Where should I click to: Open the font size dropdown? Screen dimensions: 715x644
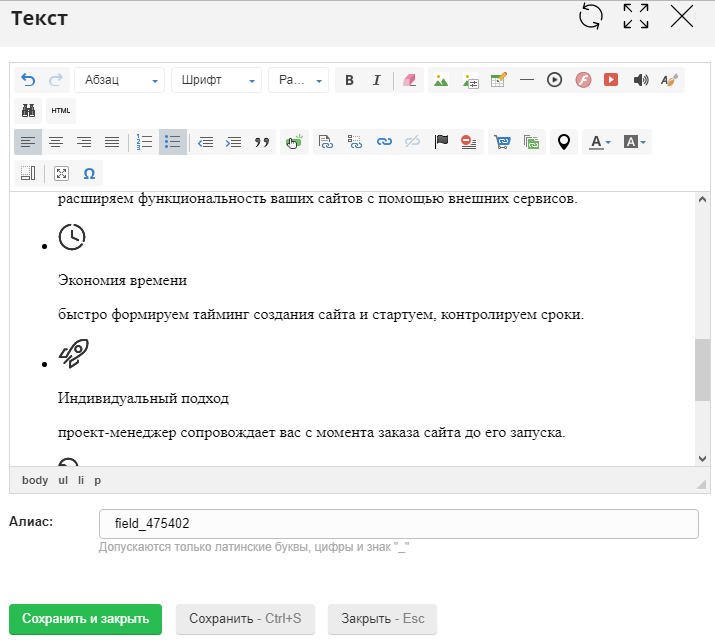[x=298, y=80]
